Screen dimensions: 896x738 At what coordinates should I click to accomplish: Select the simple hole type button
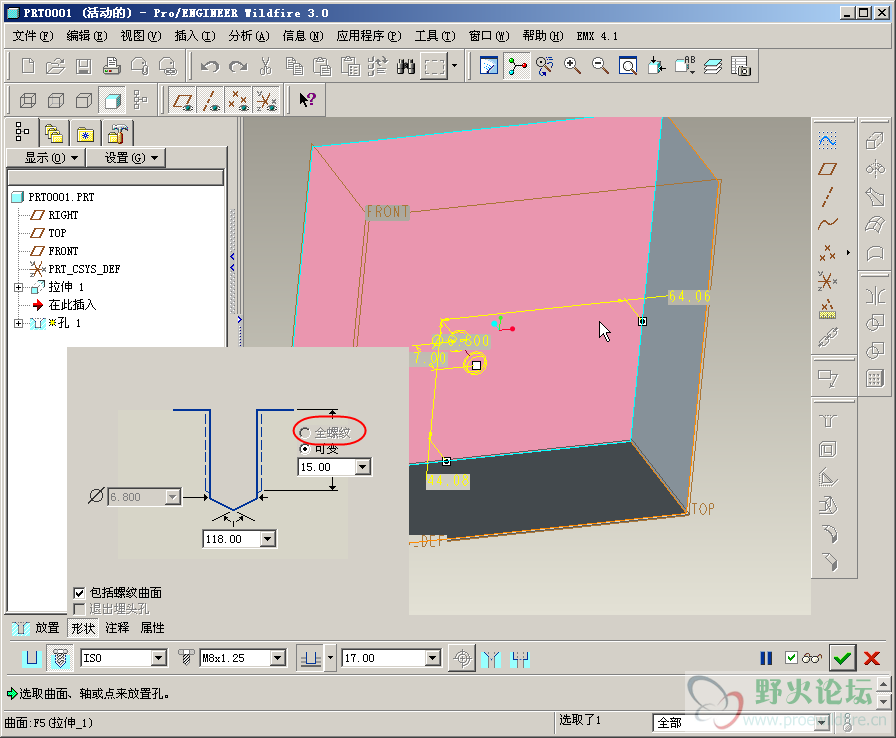coord(32,659)
